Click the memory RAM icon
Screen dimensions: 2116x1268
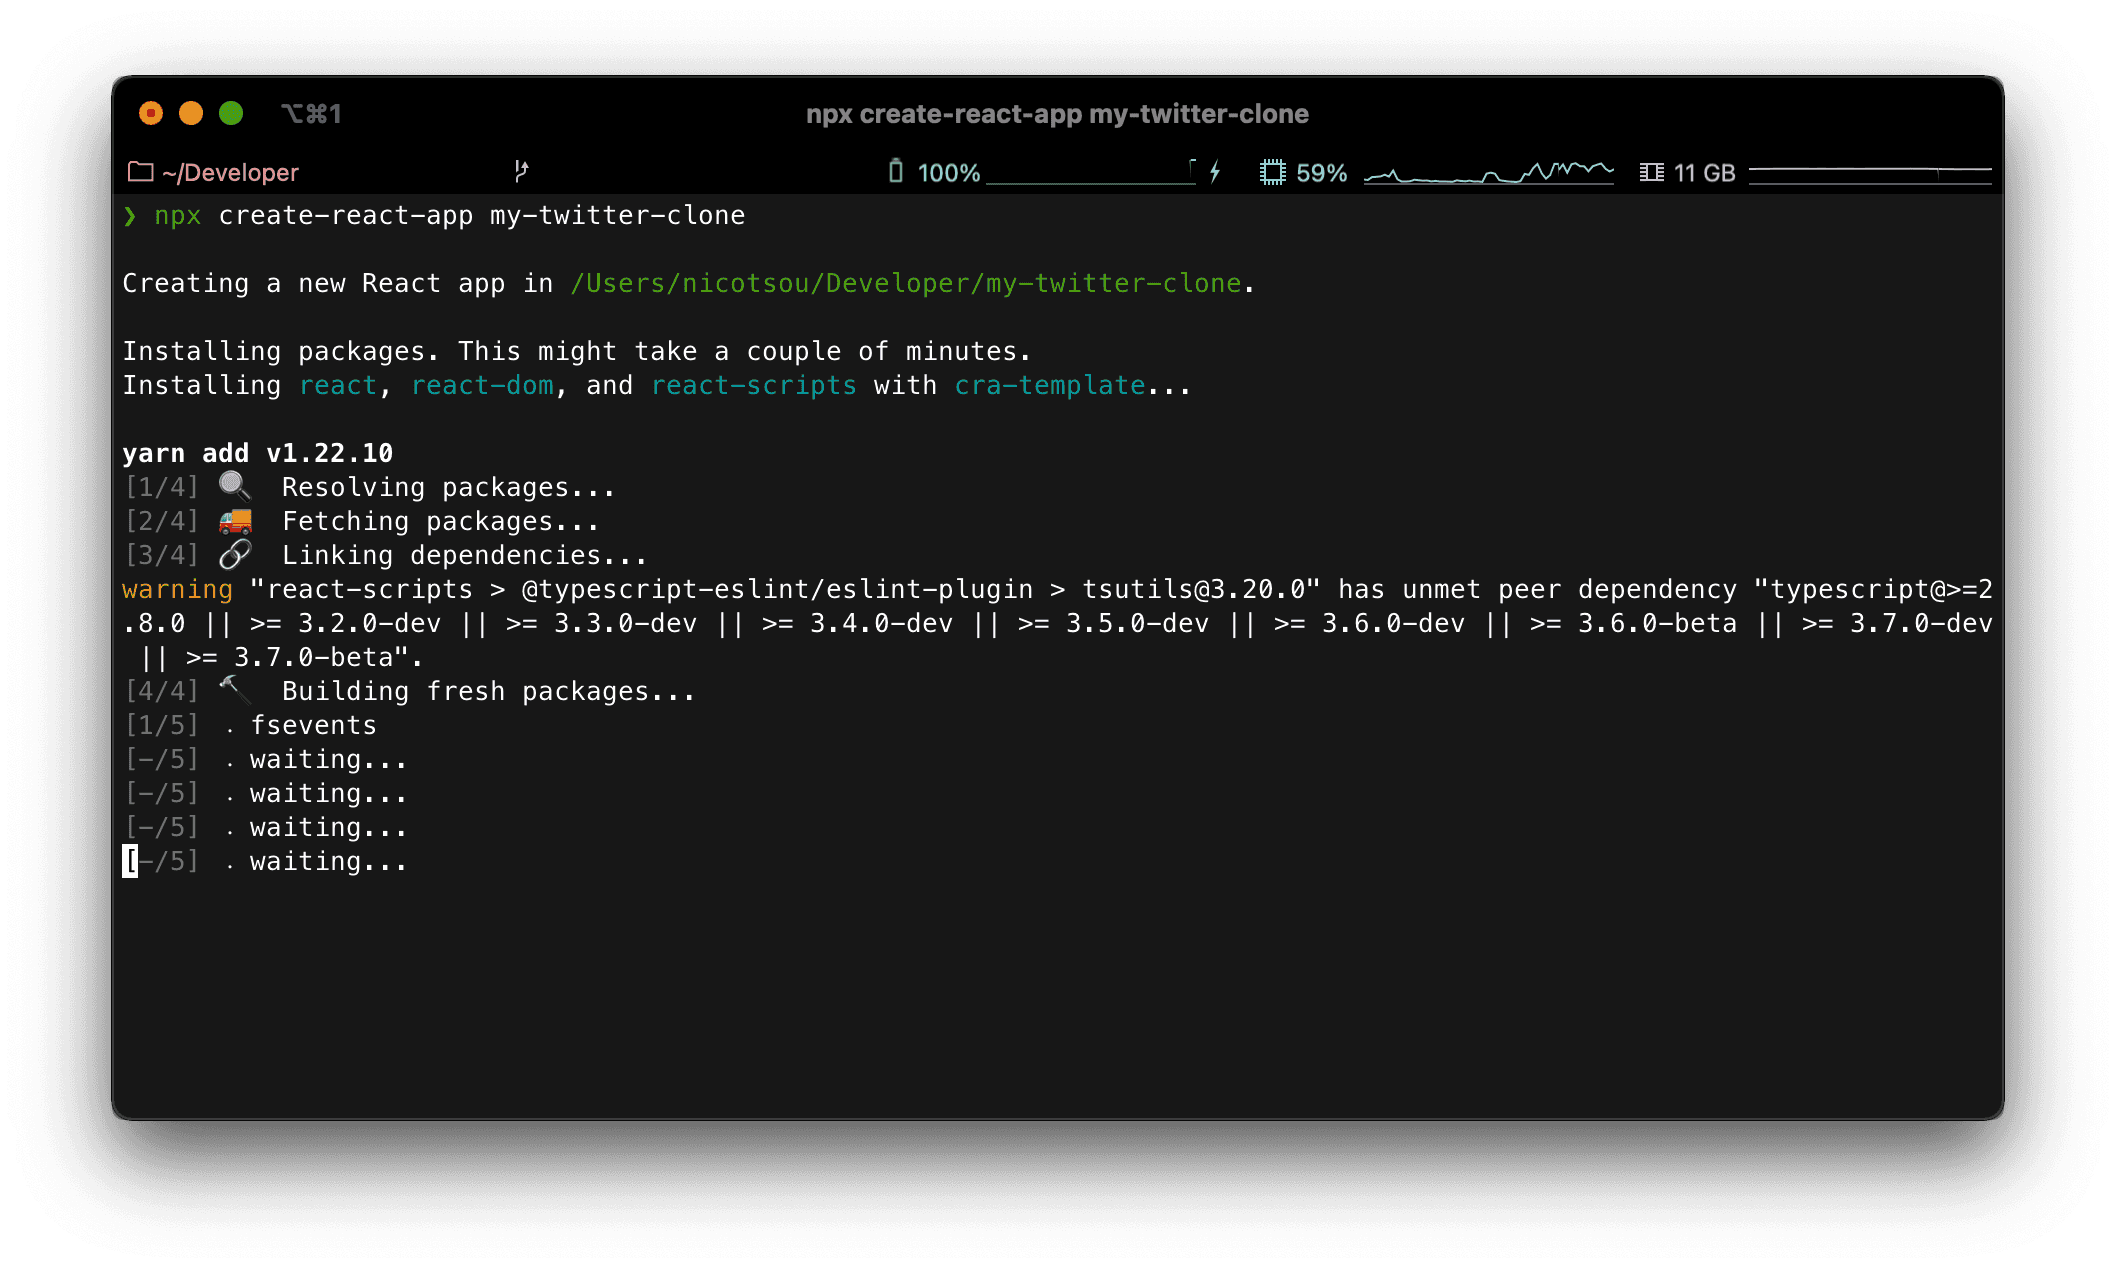pos(1651,172)
